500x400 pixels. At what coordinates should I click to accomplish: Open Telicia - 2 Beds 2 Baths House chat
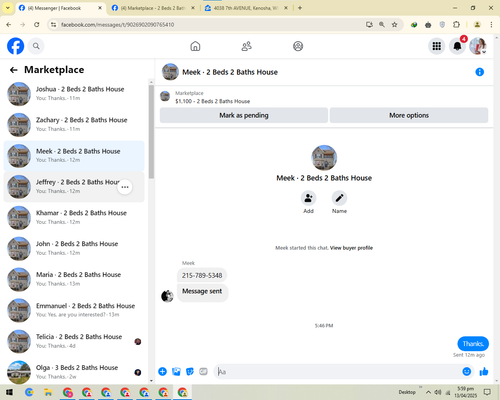[74, 341]
